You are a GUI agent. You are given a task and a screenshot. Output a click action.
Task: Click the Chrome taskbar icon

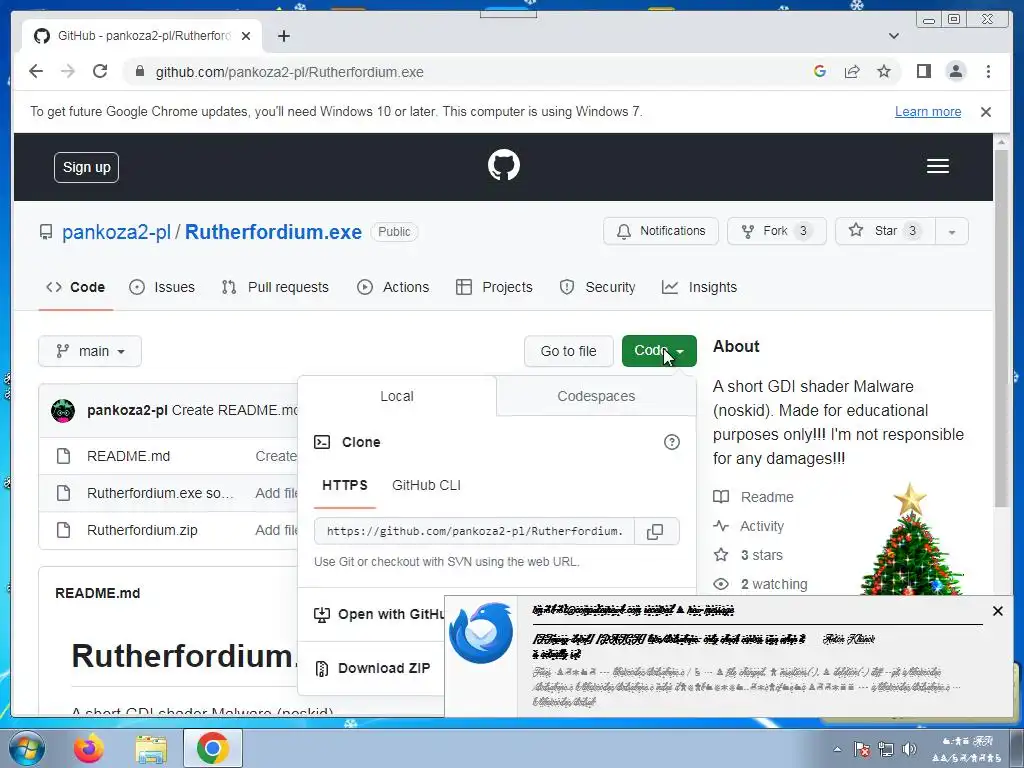[x=213, y=748]
